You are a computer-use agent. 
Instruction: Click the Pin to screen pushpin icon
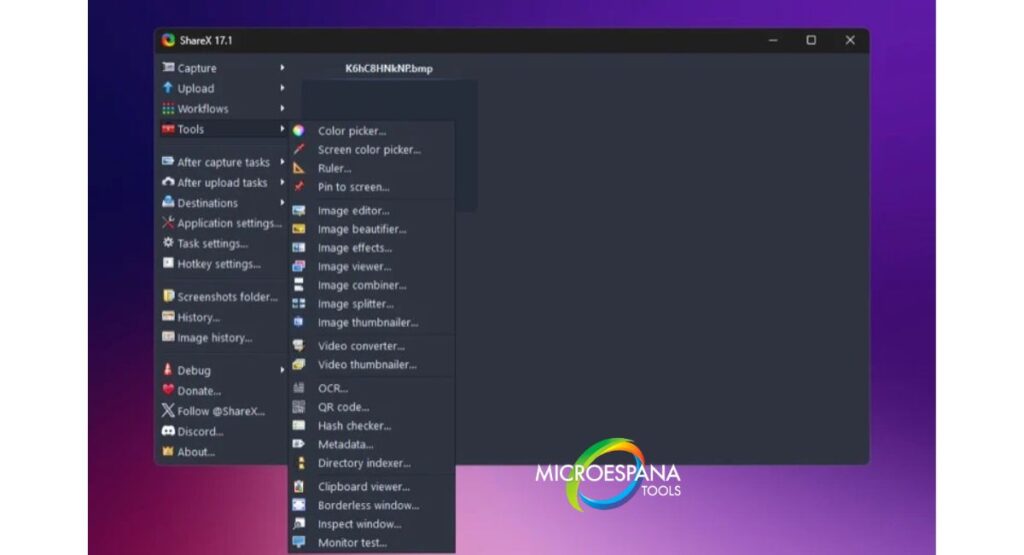[x=298, y=187]
